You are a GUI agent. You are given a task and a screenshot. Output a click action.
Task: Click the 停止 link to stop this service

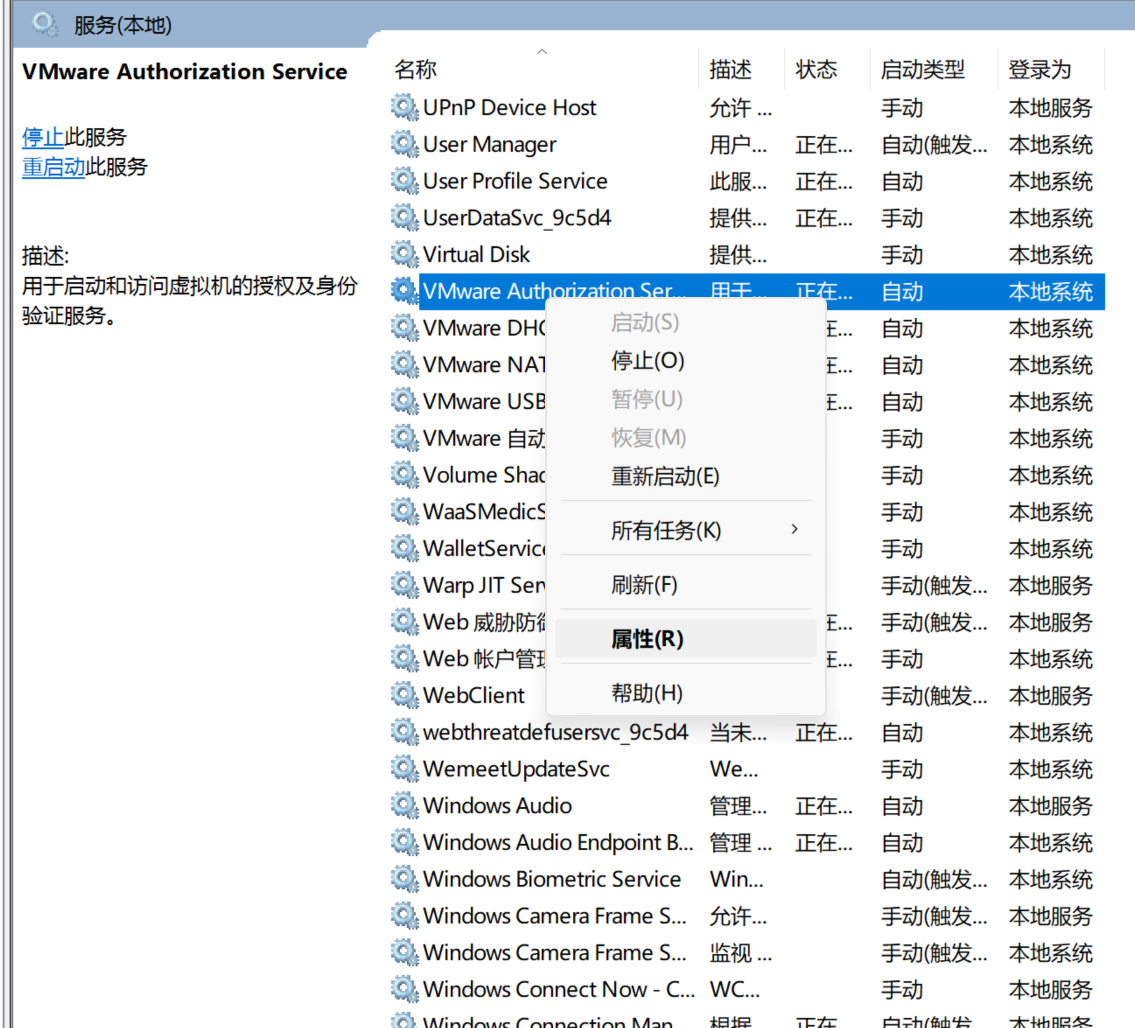point(43,137)
